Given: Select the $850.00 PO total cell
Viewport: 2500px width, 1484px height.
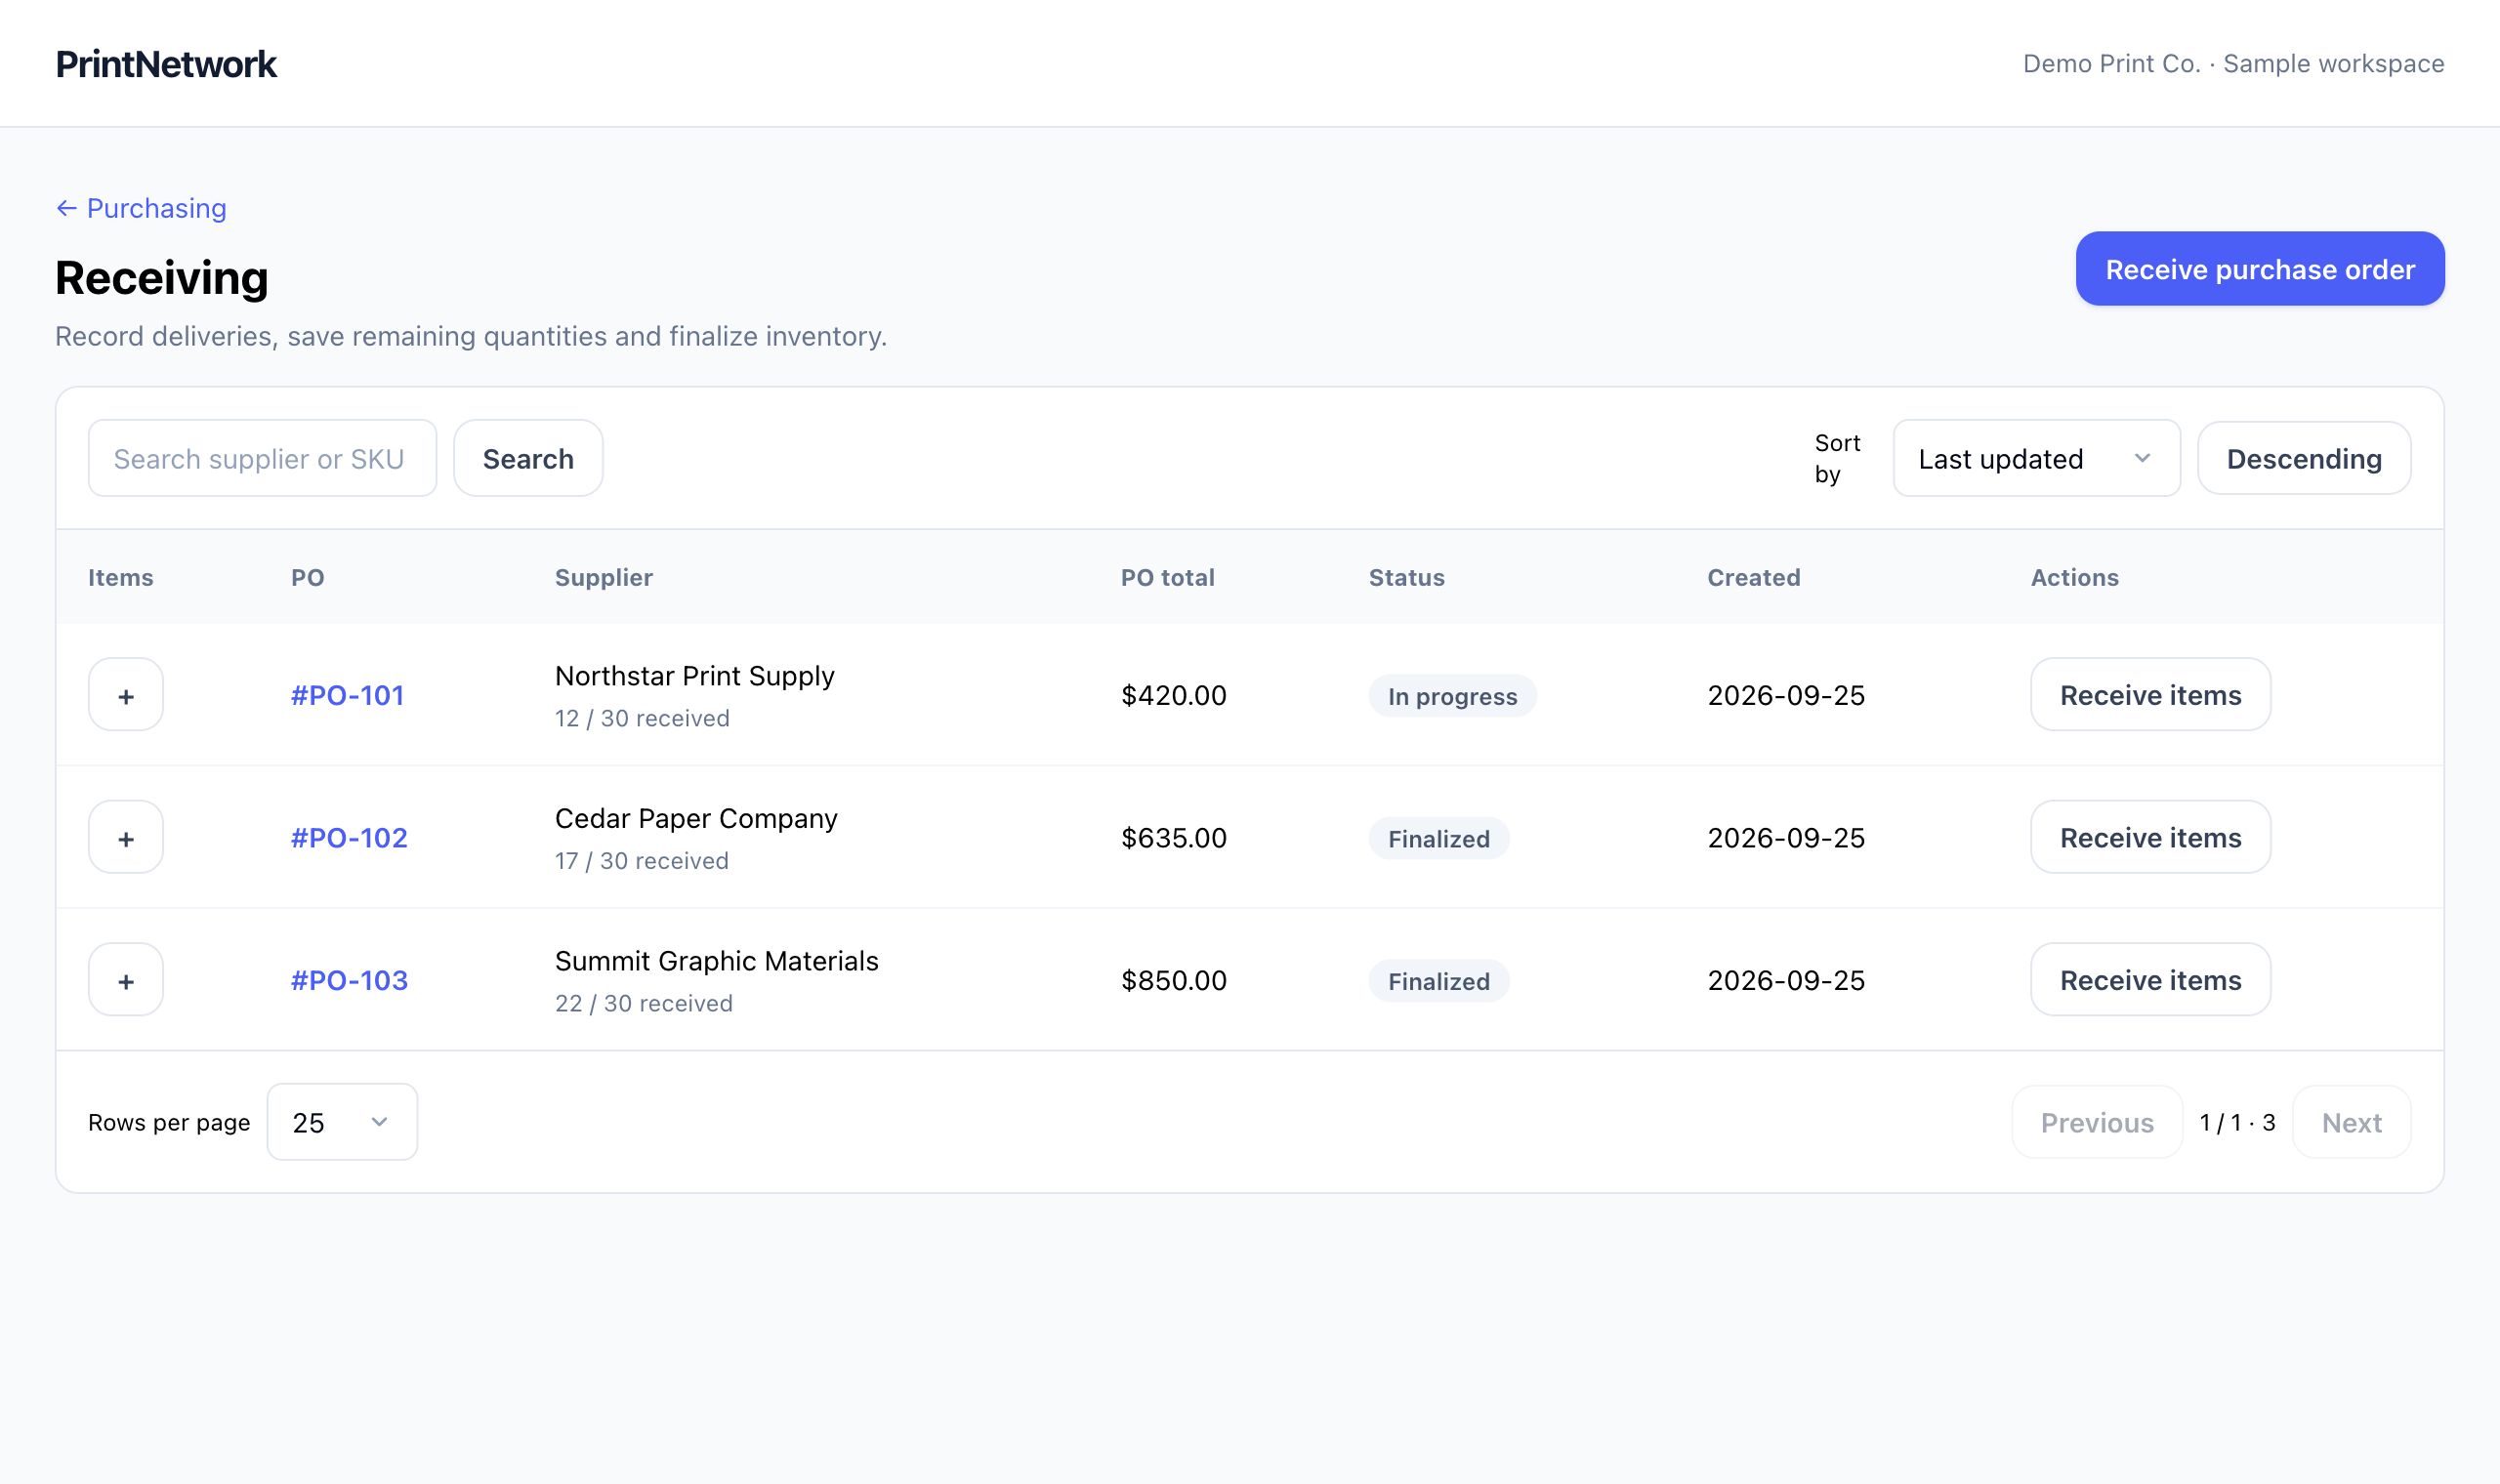Looking at the screenshot, I should point(1173,980).
